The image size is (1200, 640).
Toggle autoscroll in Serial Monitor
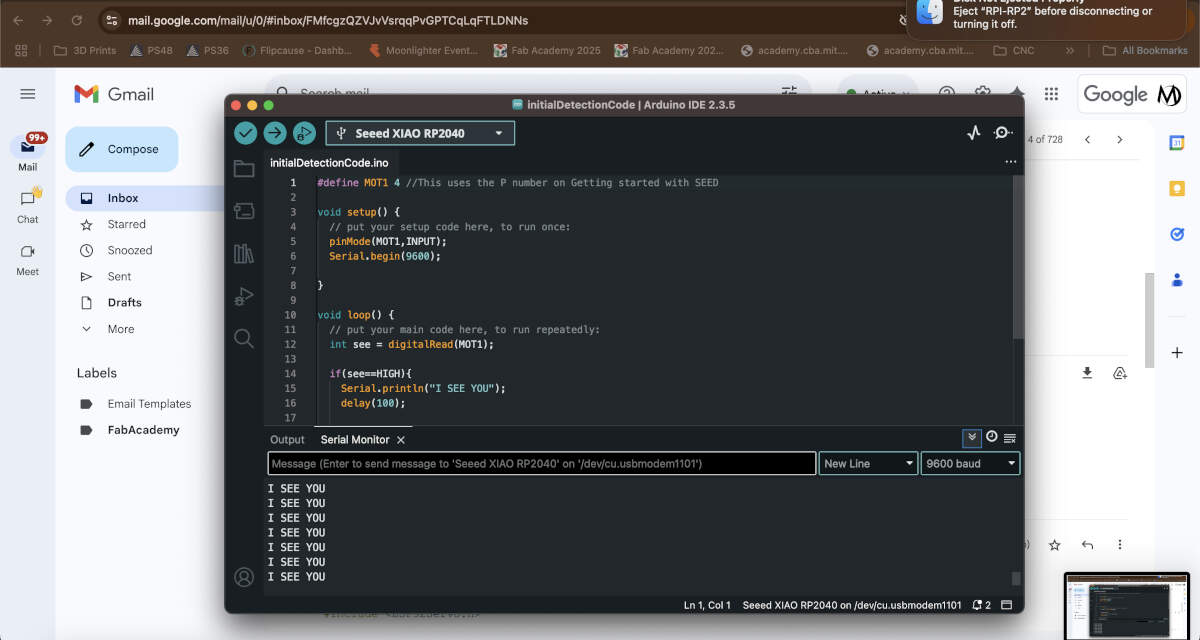point(971,437)
